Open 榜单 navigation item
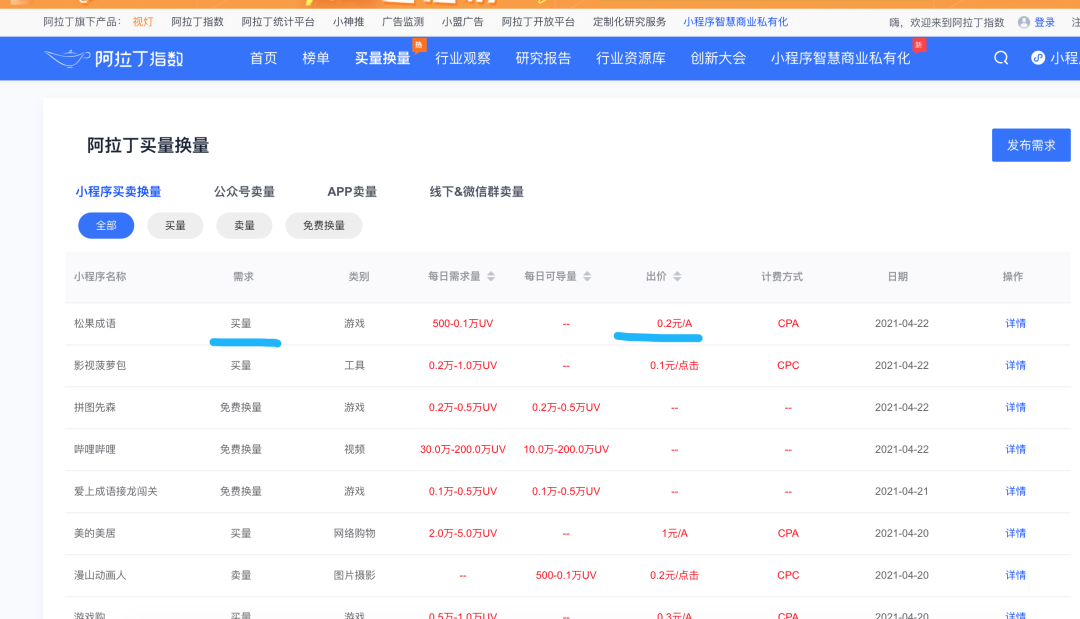The width and height of the screenshot is (1080, 619). click(x=315, y=59)
